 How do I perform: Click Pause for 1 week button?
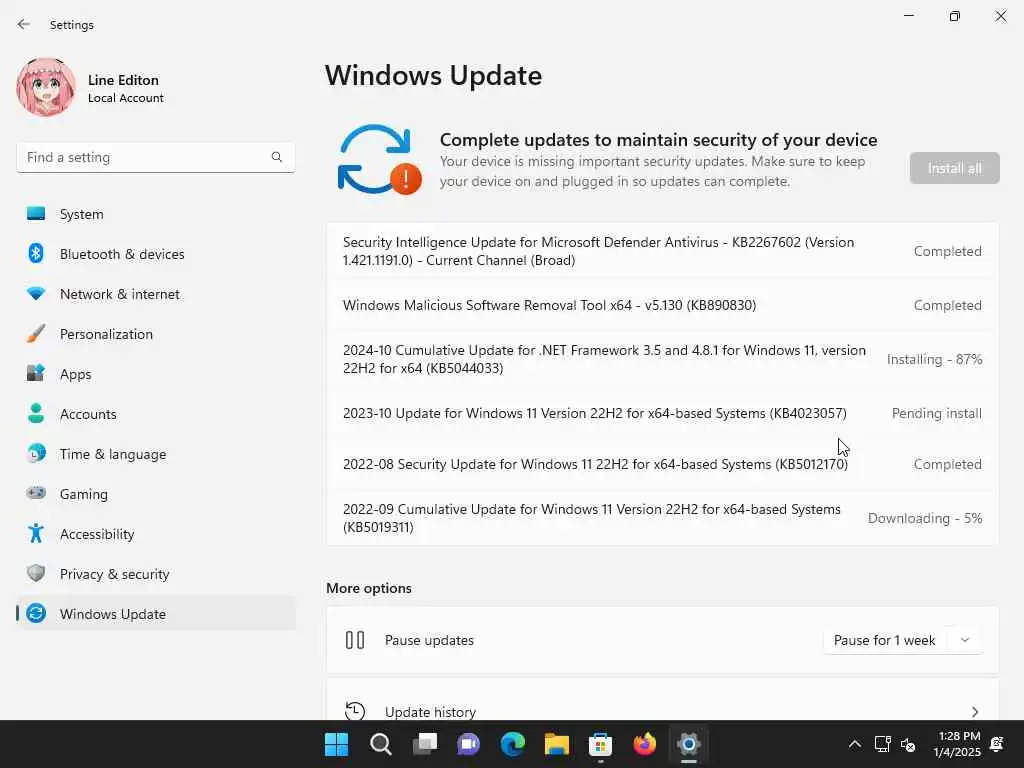(x=884, y=640)
